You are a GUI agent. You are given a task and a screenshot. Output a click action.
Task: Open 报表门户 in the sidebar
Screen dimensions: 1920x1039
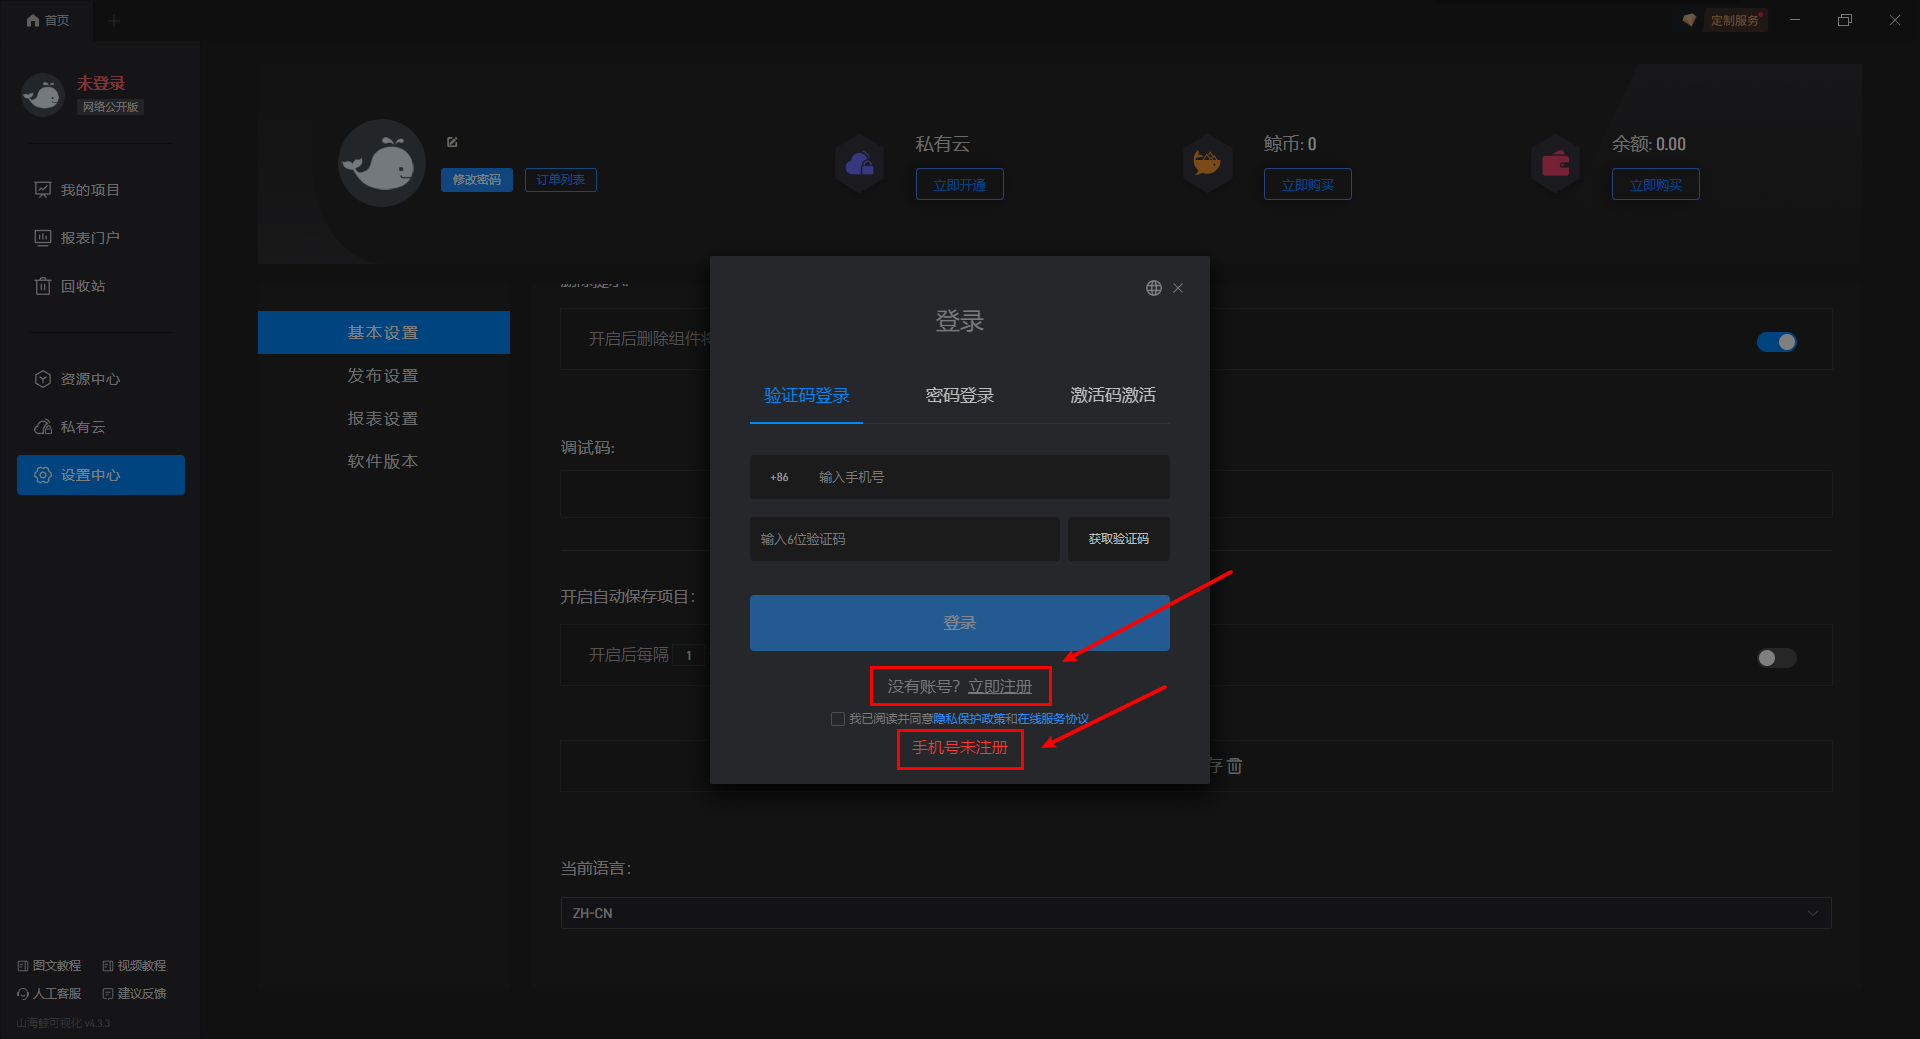click(x=100, y=238)
